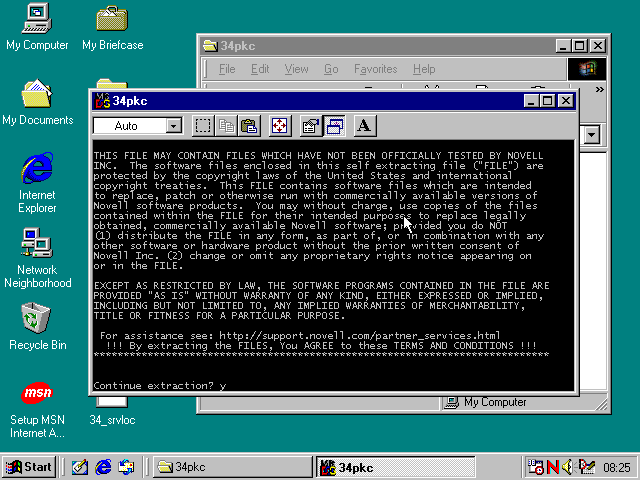Switch to the 34pkc folder taskbar button
This screenshot has height=480, width=640.
pyautogui.click(x=233, y=467)
